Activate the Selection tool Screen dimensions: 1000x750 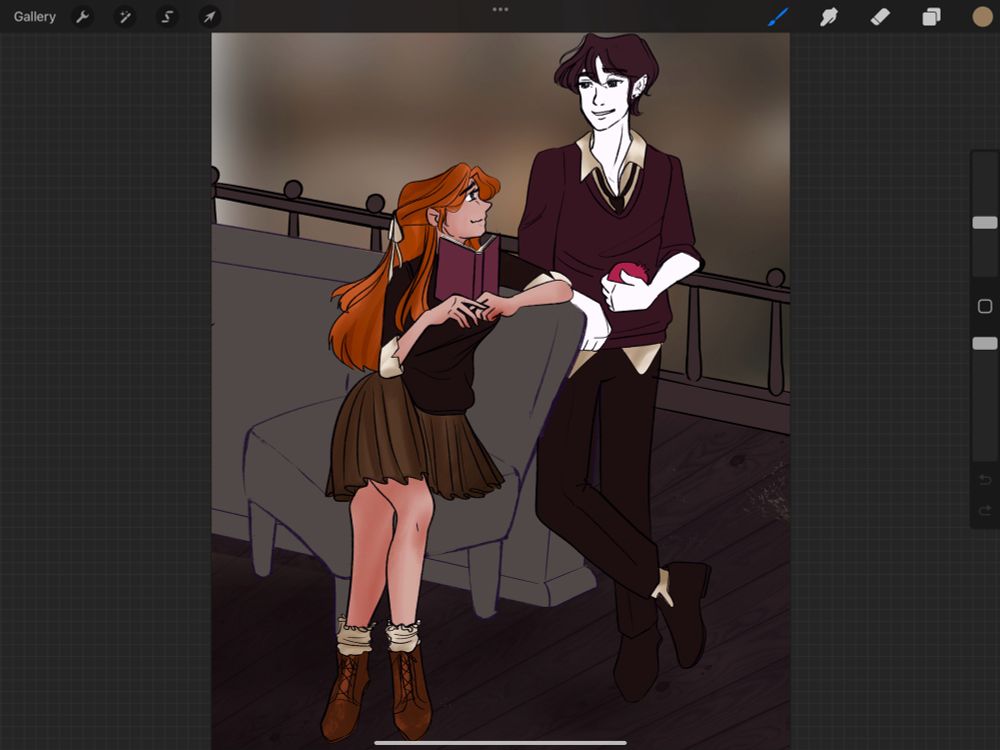point(167,17)
